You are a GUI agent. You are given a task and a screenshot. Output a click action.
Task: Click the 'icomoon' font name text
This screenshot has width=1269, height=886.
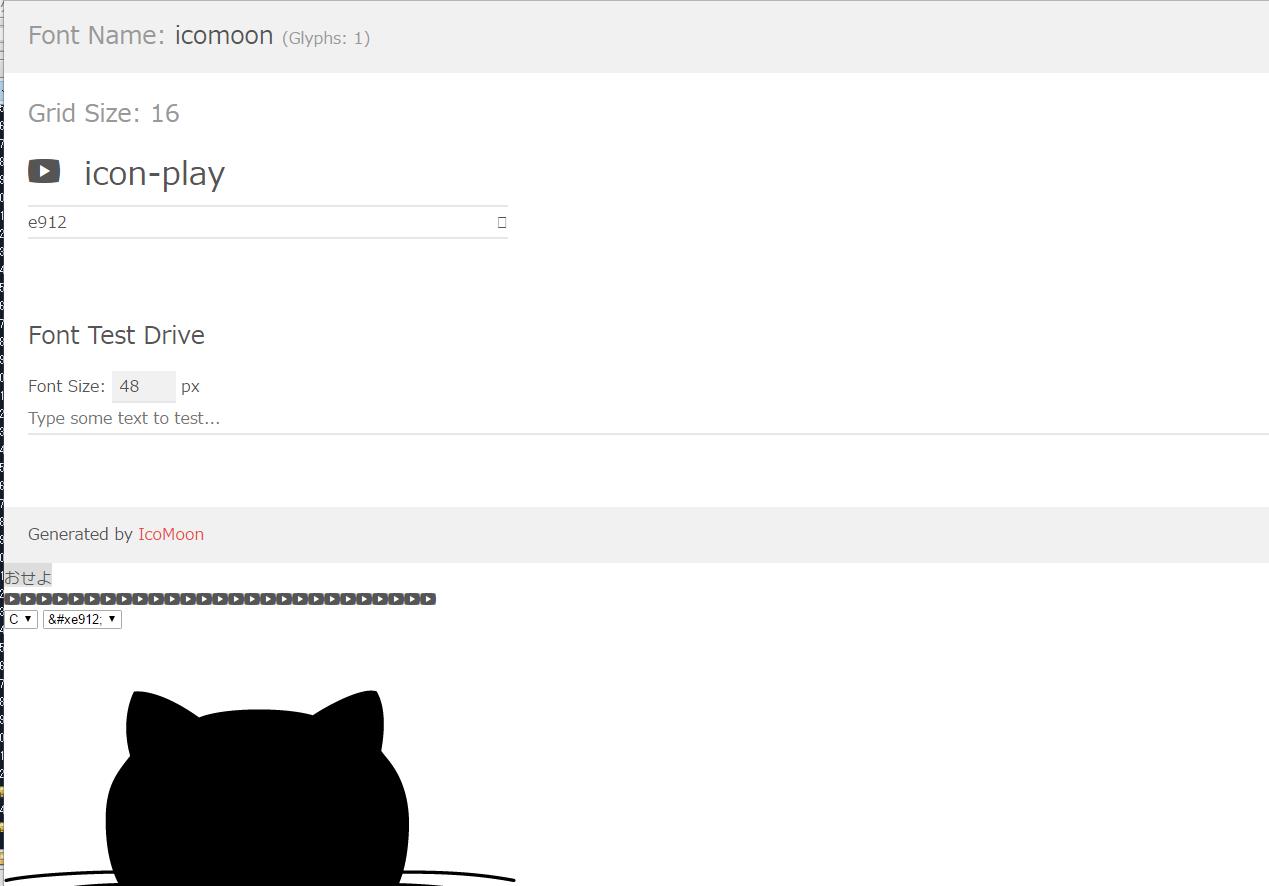point(224,35)
